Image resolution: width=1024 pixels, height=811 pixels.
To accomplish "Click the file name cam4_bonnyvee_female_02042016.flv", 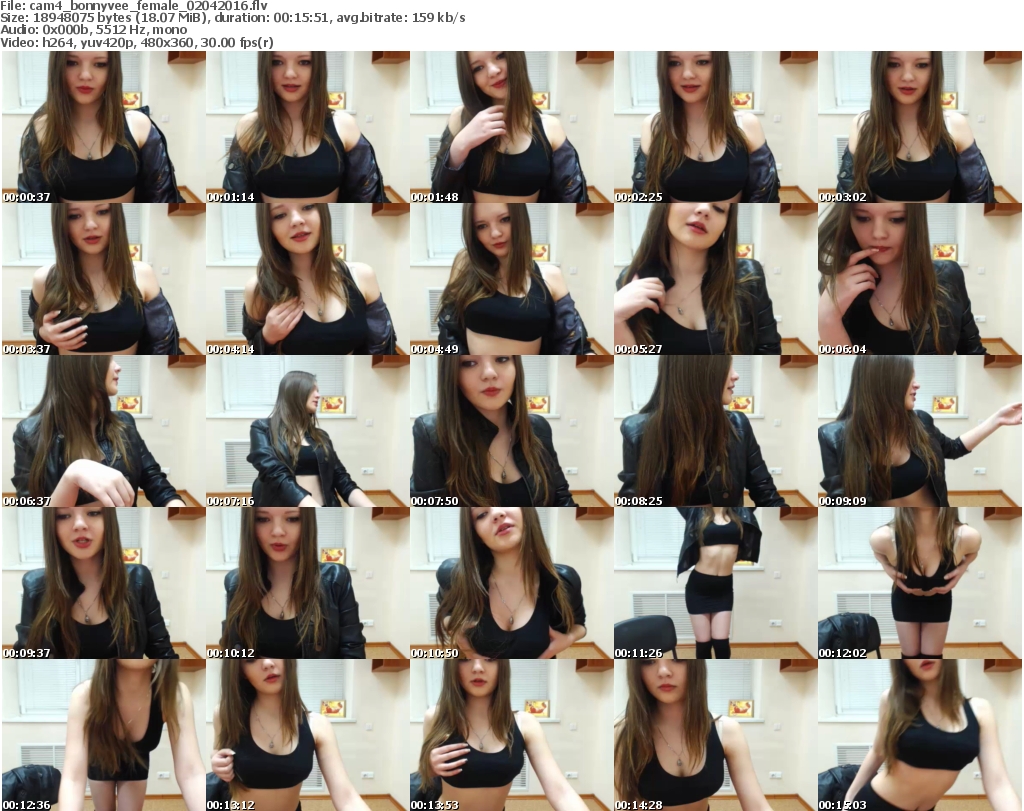I will 148,6.
